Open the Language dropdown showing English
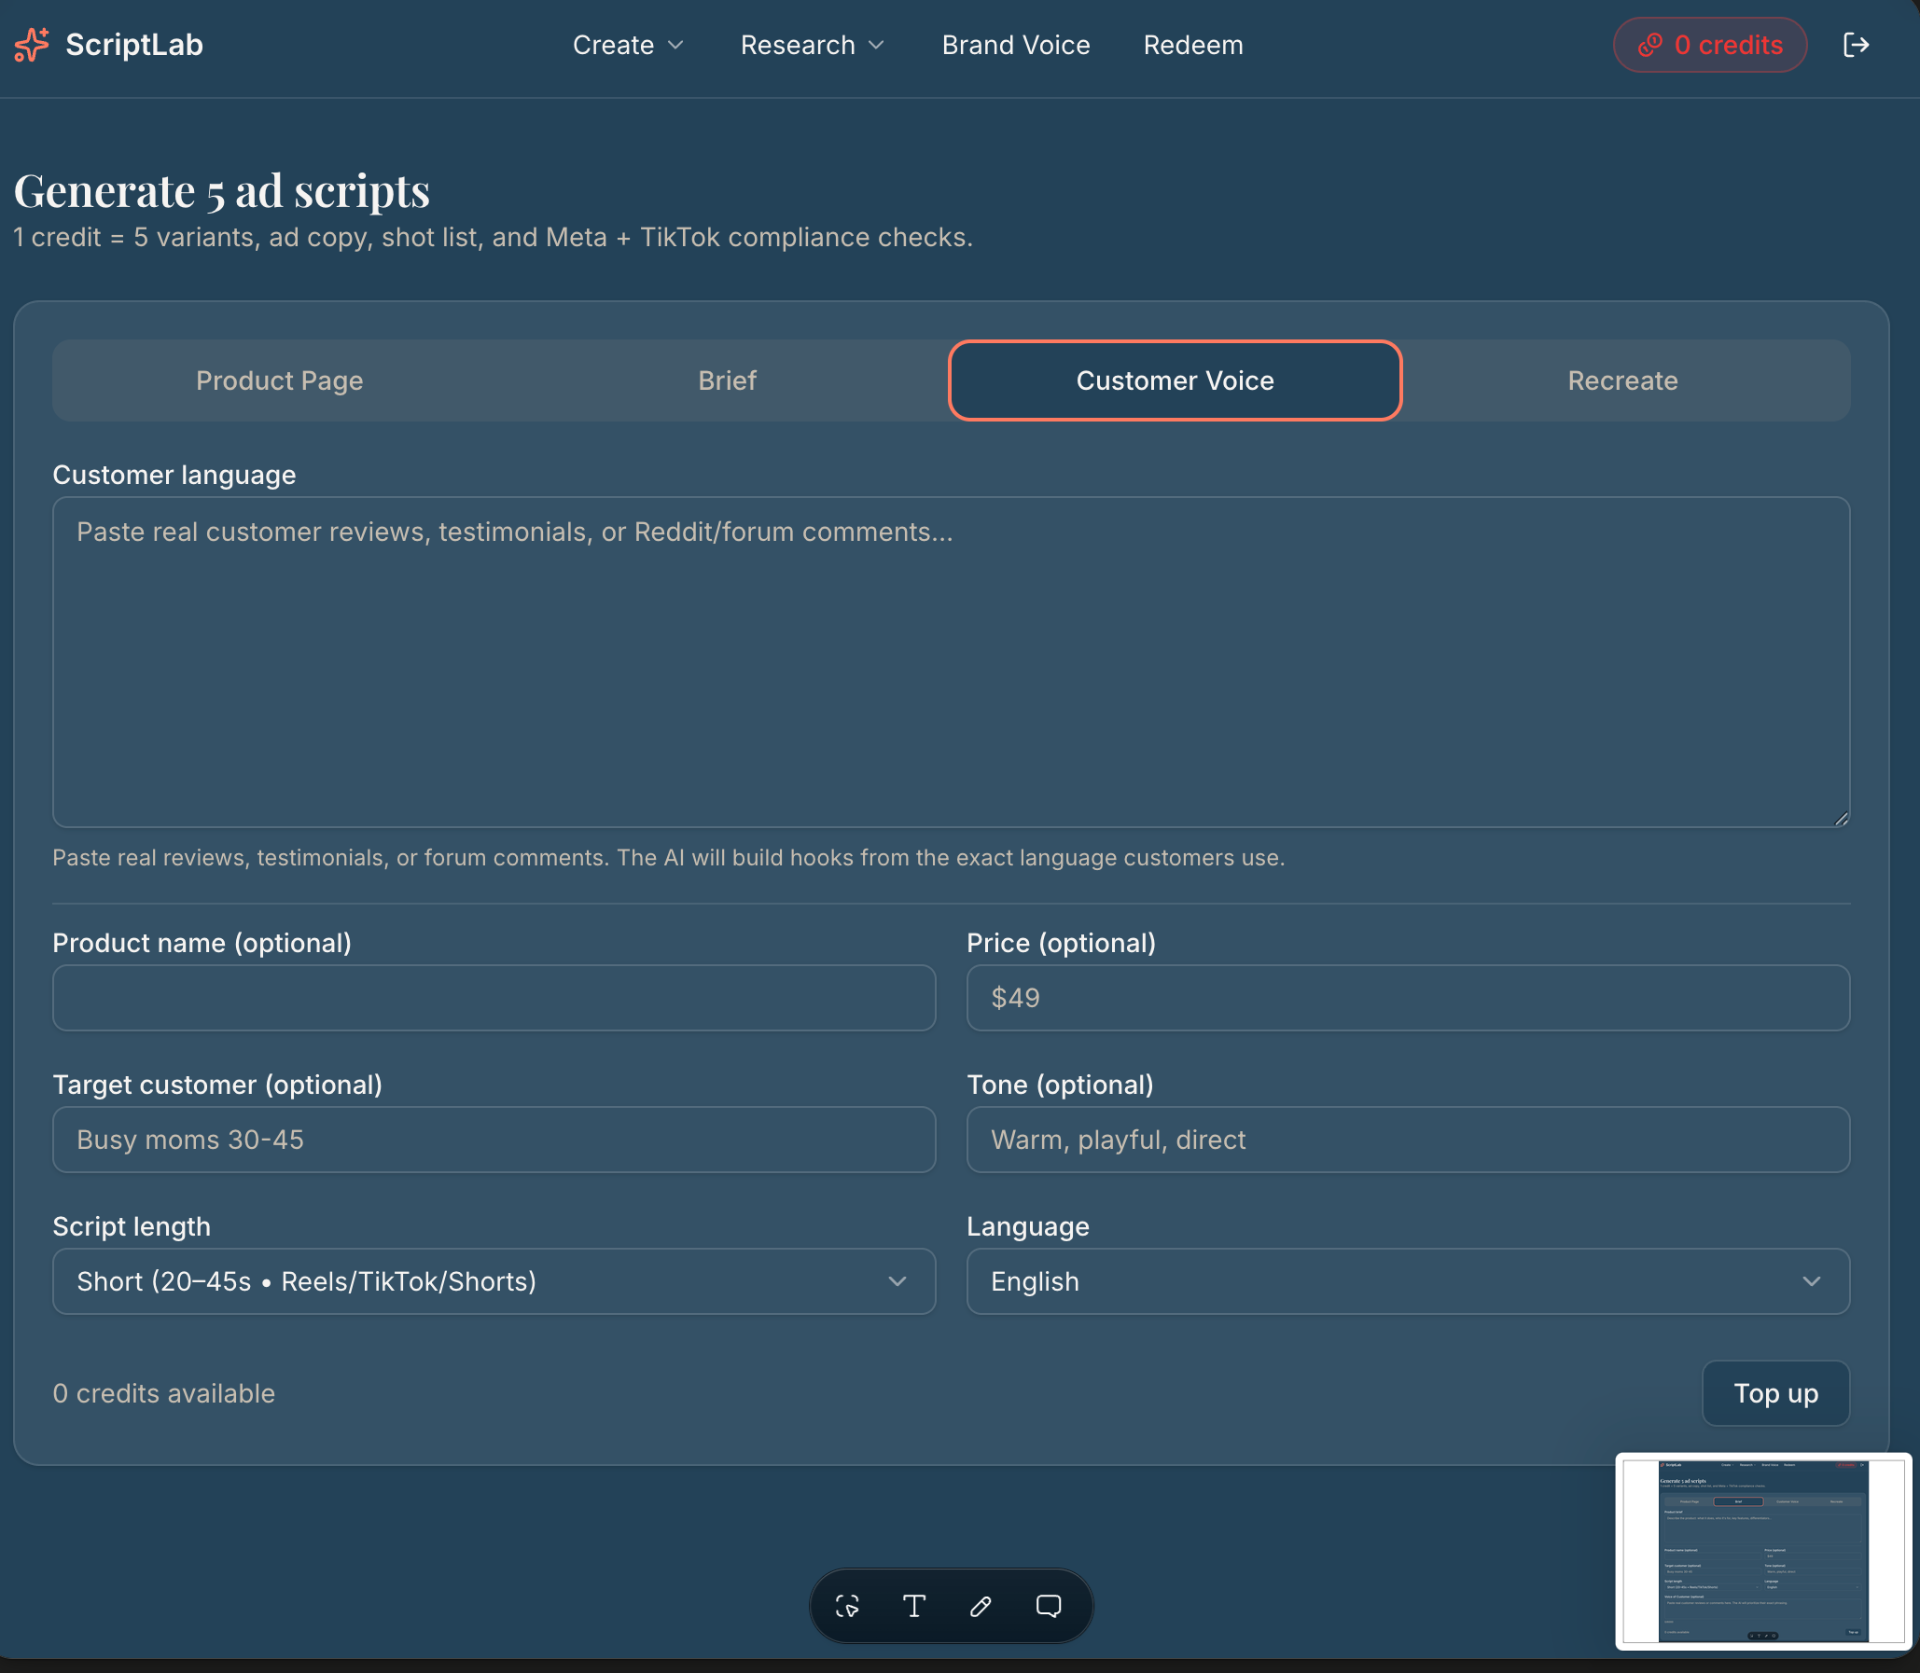 tap(1408, 1281)
